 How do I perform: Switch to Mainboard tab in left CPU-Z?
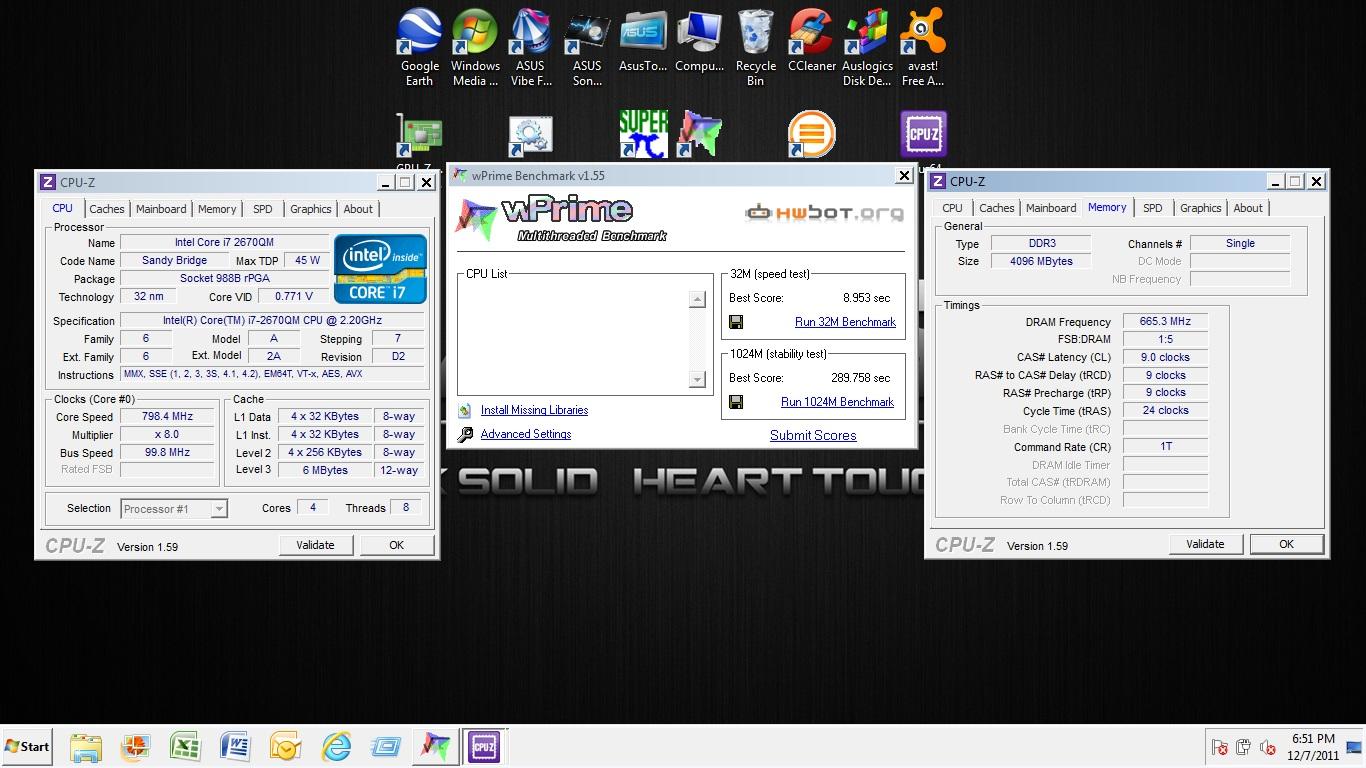pyautogui.click(x=161, y=209)
